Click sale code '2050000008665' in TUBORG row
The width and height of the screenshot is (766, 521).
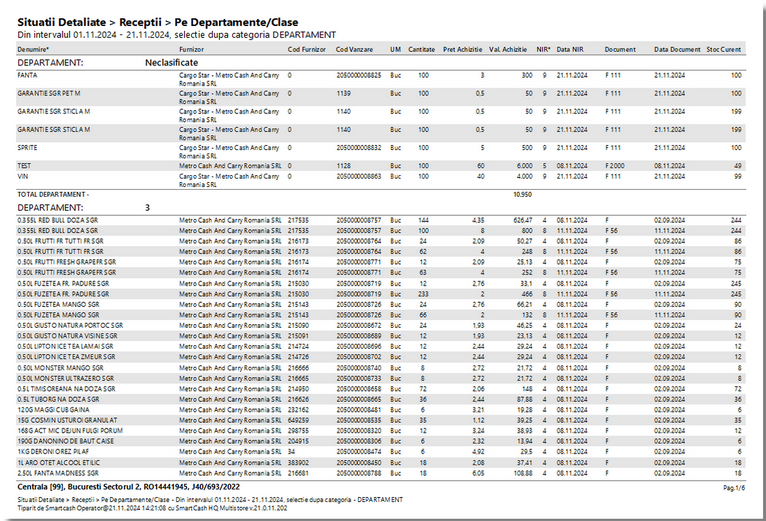(359, 399)
